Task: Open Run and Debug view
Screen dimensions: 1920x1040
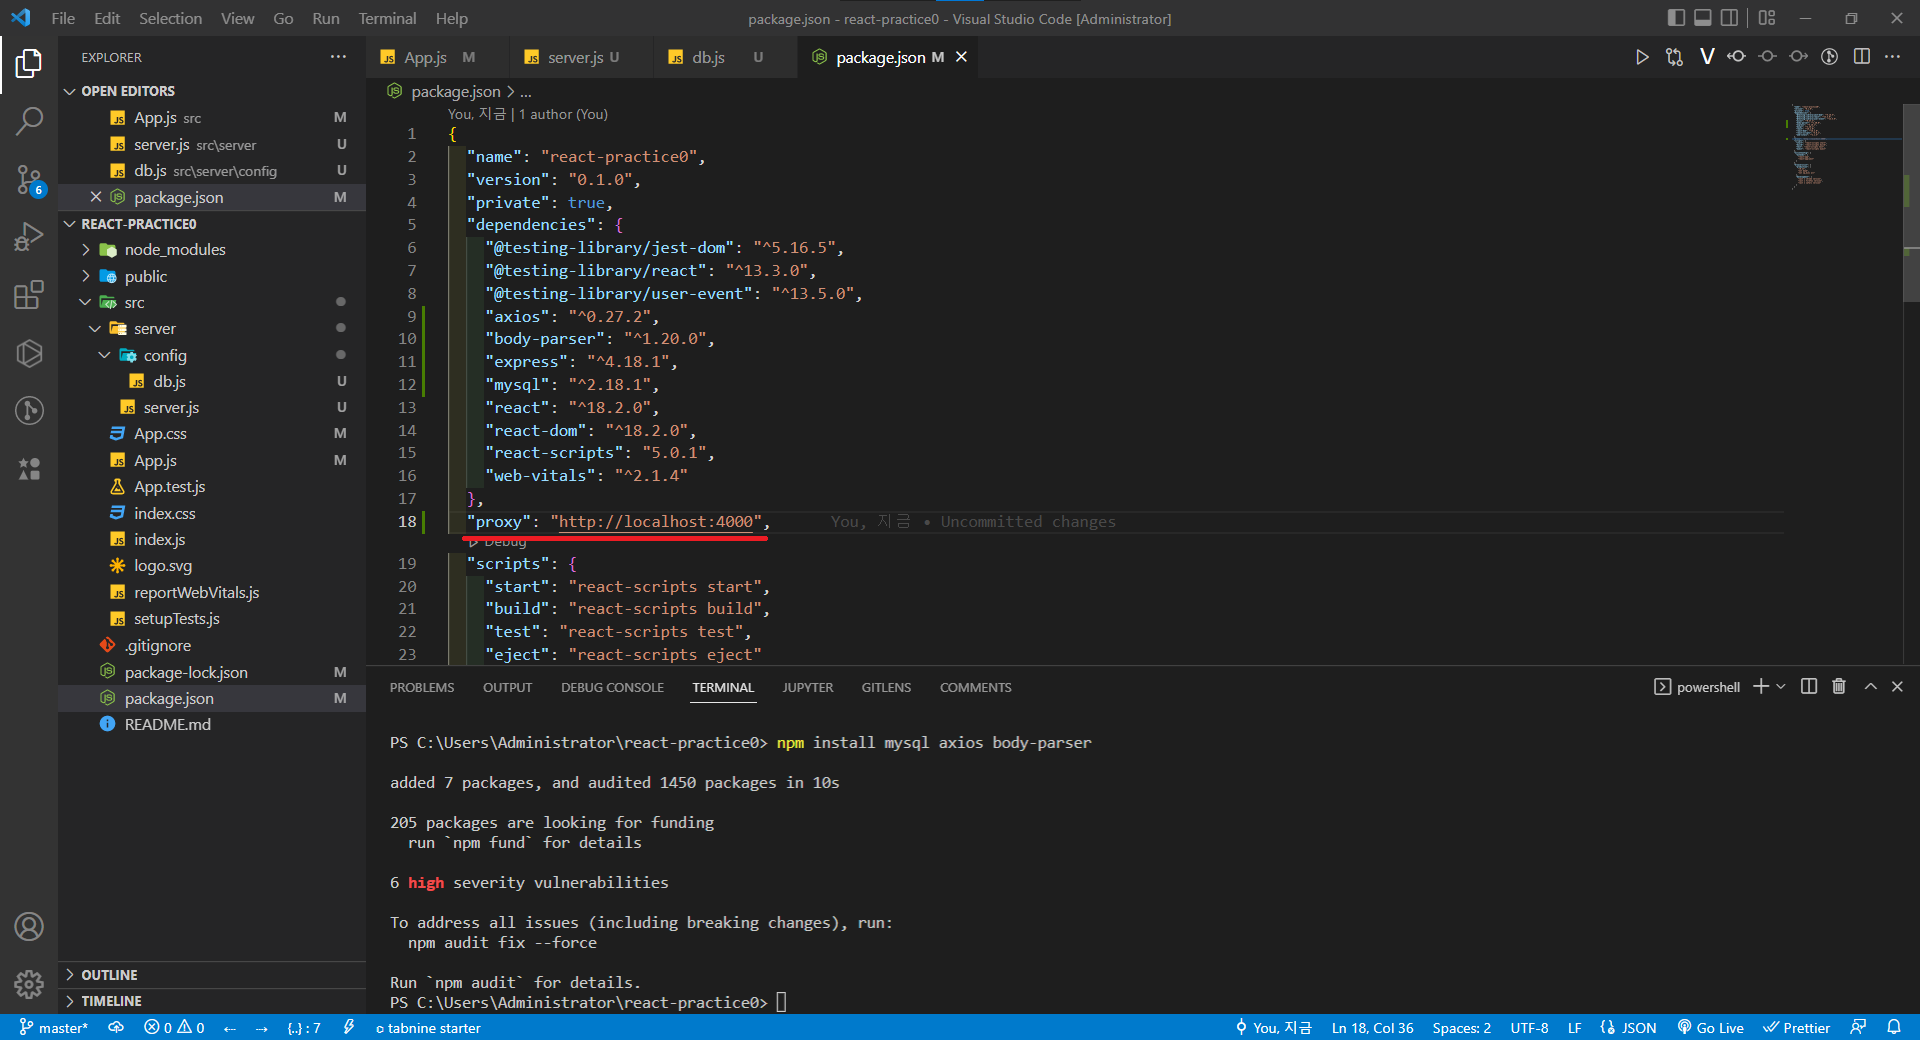Action: (x=29, y=237)
